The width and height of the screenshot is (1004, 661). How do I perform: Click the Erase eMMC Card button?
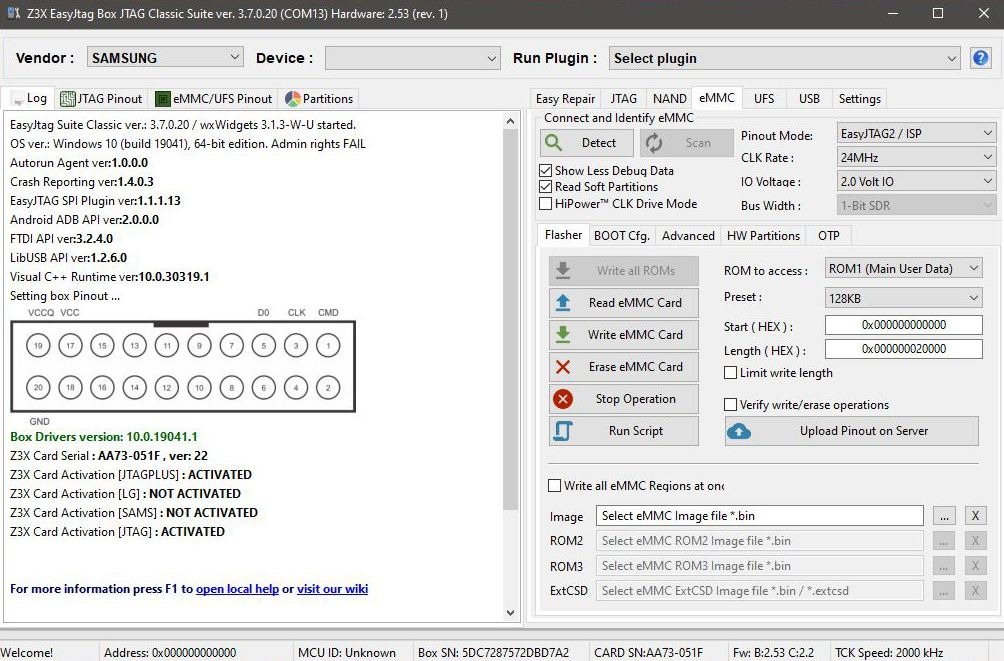click(624, 366)
